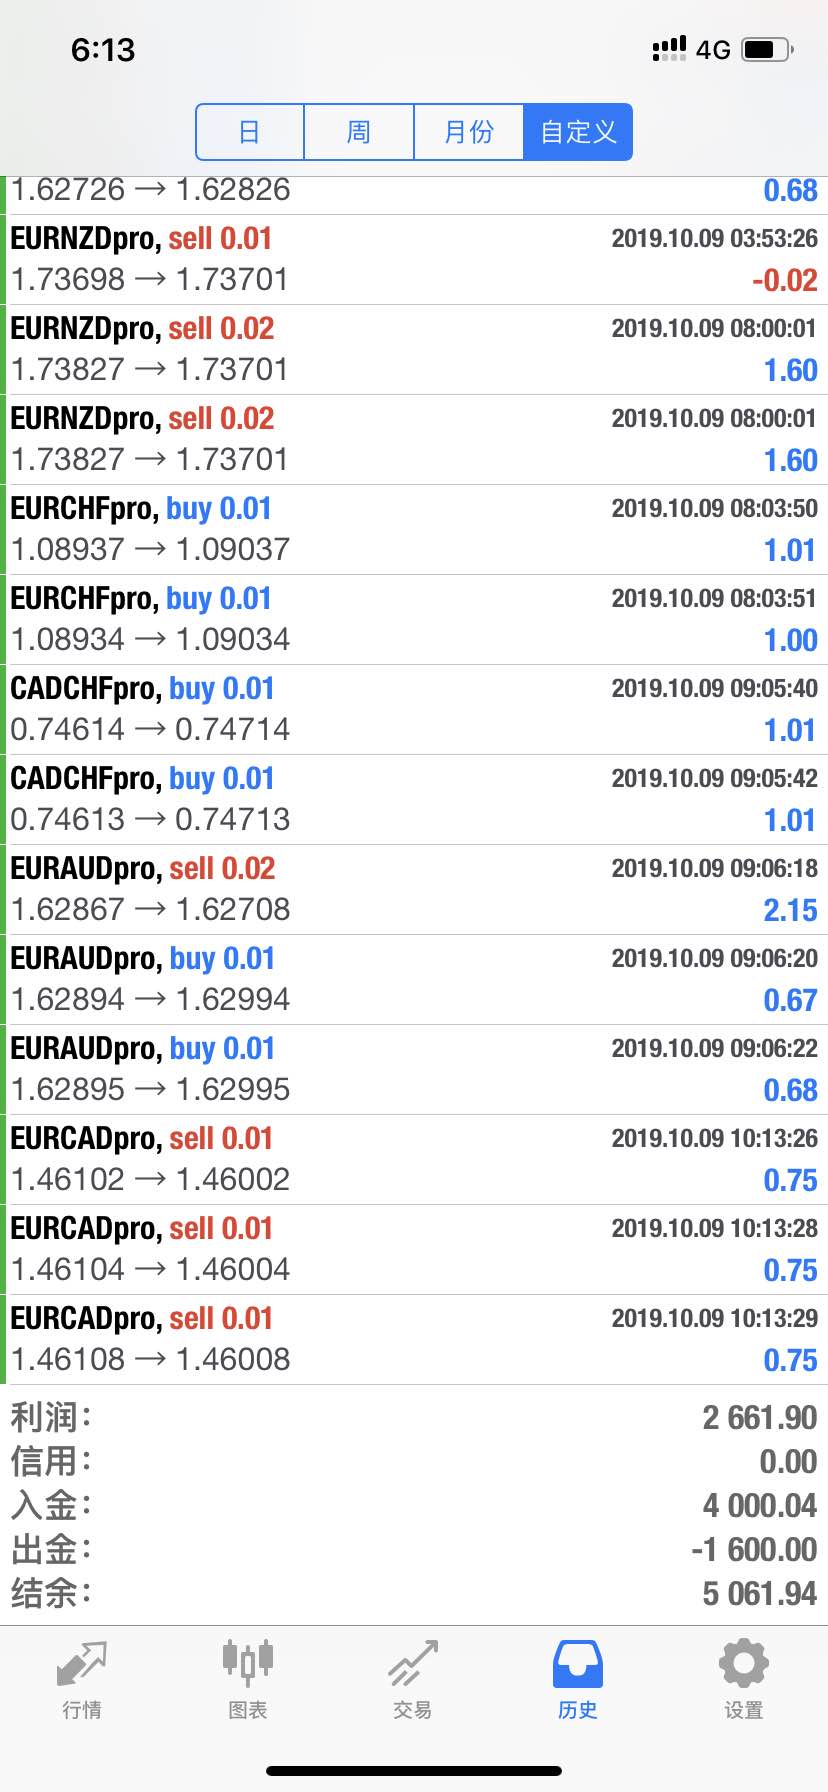The height and width of the screenshot is (1792, 828).
Task: Tap the 6:13 status bar clock
Action: 103,50
